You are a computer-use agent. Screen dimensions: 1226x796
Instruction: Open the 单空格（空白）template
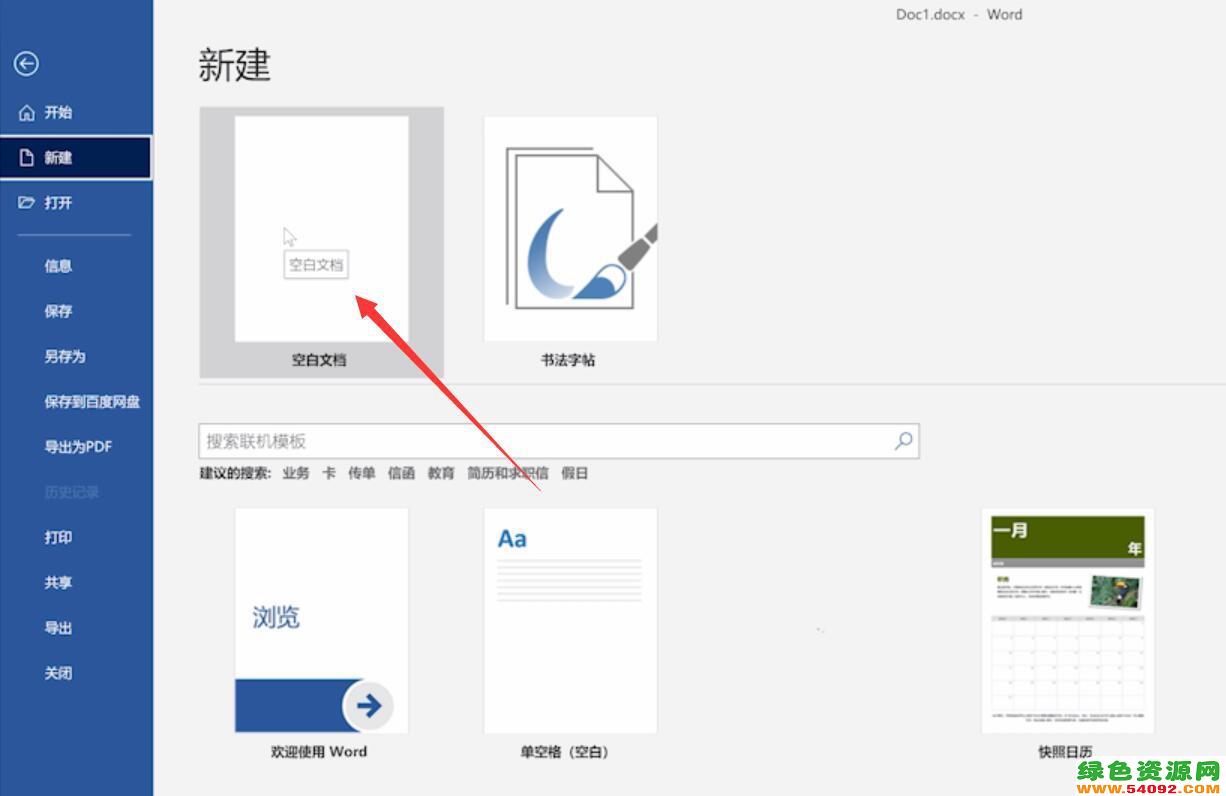pos(570,620)
